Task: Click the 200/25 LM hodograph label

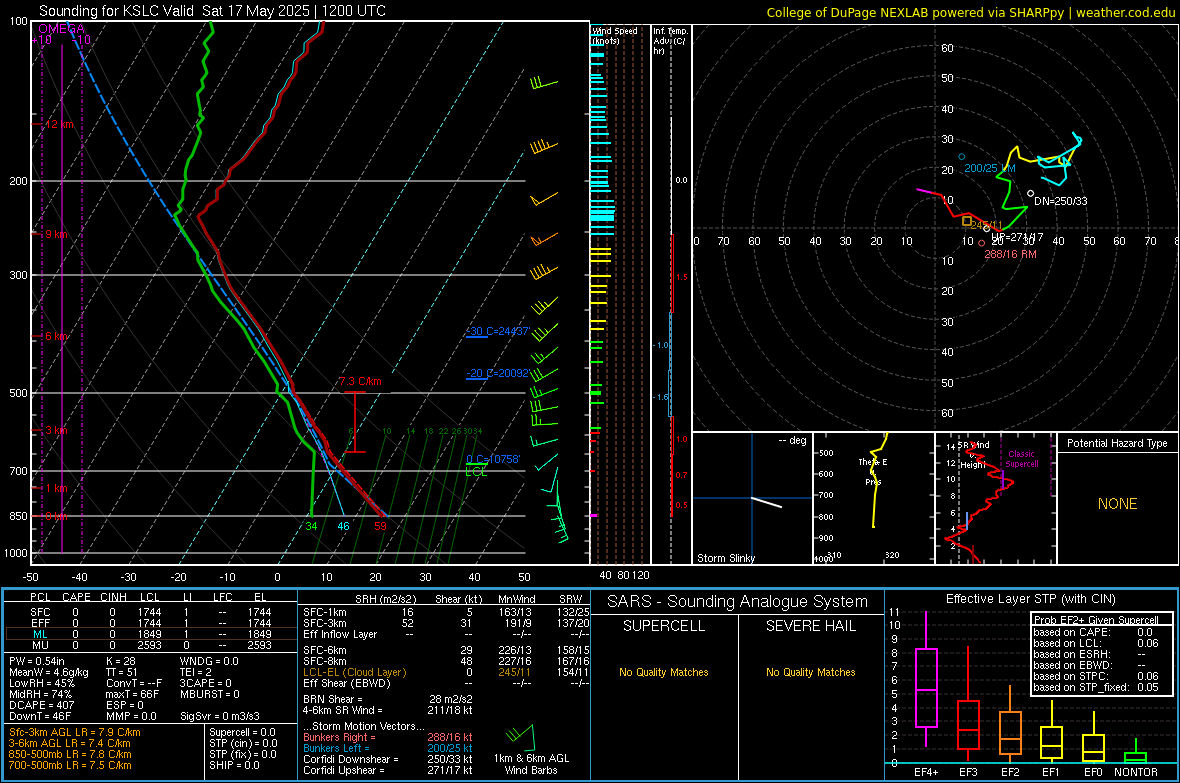Action: coord(990,169)
